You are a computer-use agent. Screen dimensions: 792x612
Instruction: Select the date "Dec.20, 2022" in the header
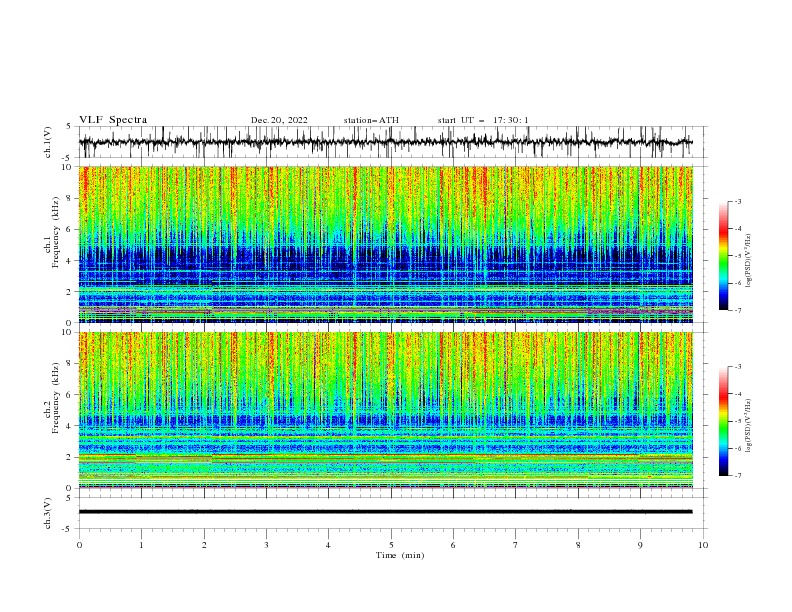[x=279, y=120]
